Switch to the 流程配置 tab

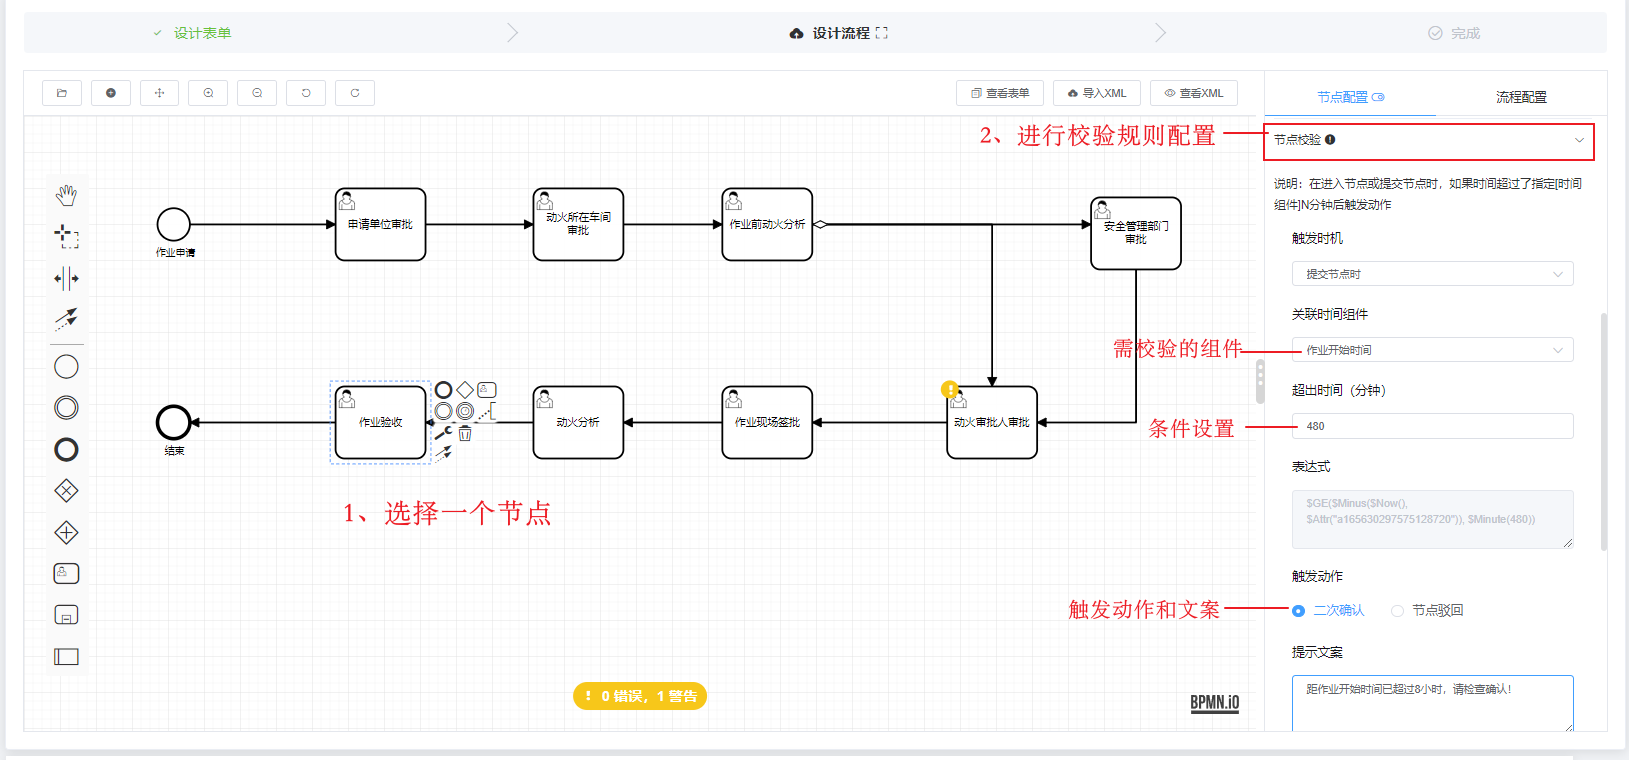1521,97
